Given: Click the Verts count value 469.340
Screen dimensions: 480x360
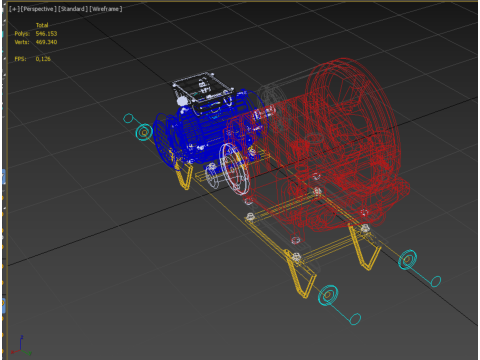Looking at the screenshot, I should 46,42.
